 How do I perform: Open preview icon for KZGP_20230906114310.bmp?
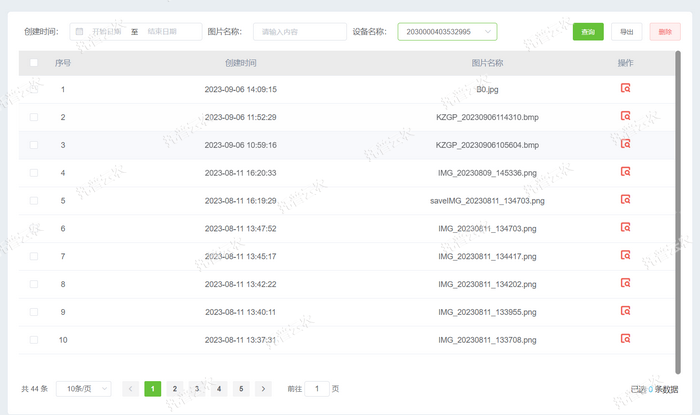(625, 116)
